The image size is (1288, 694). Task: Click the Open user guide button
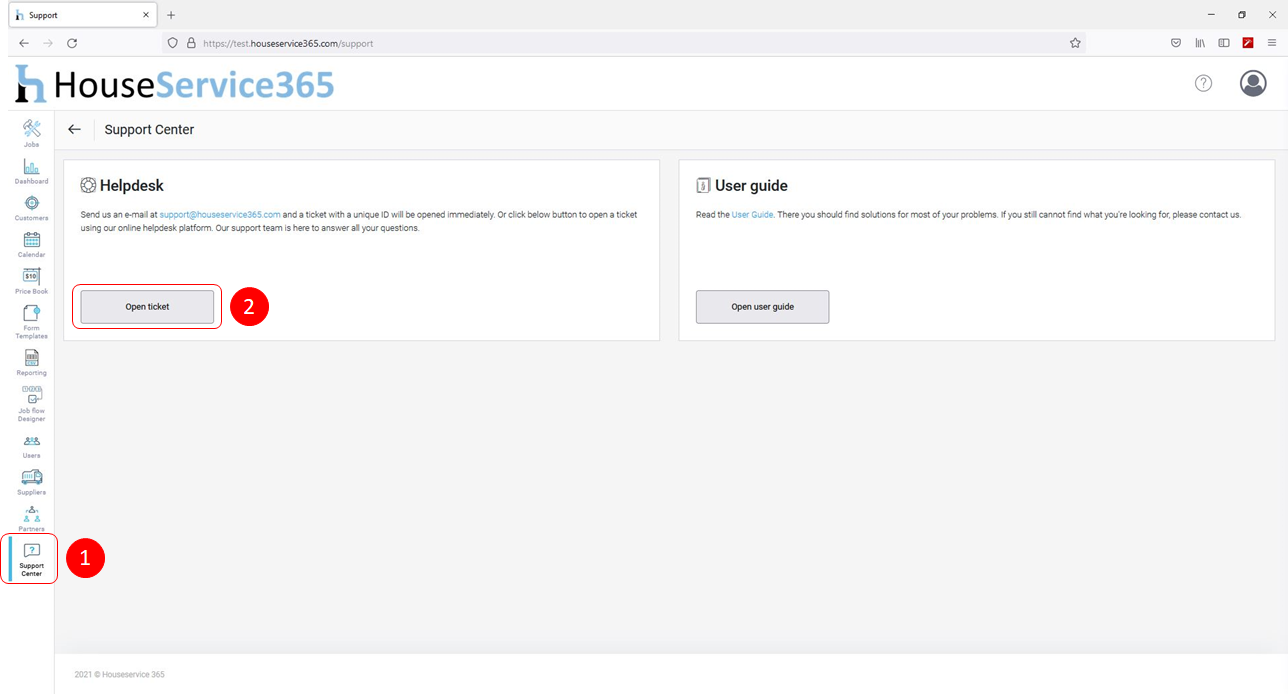click(x=762, y=307)
